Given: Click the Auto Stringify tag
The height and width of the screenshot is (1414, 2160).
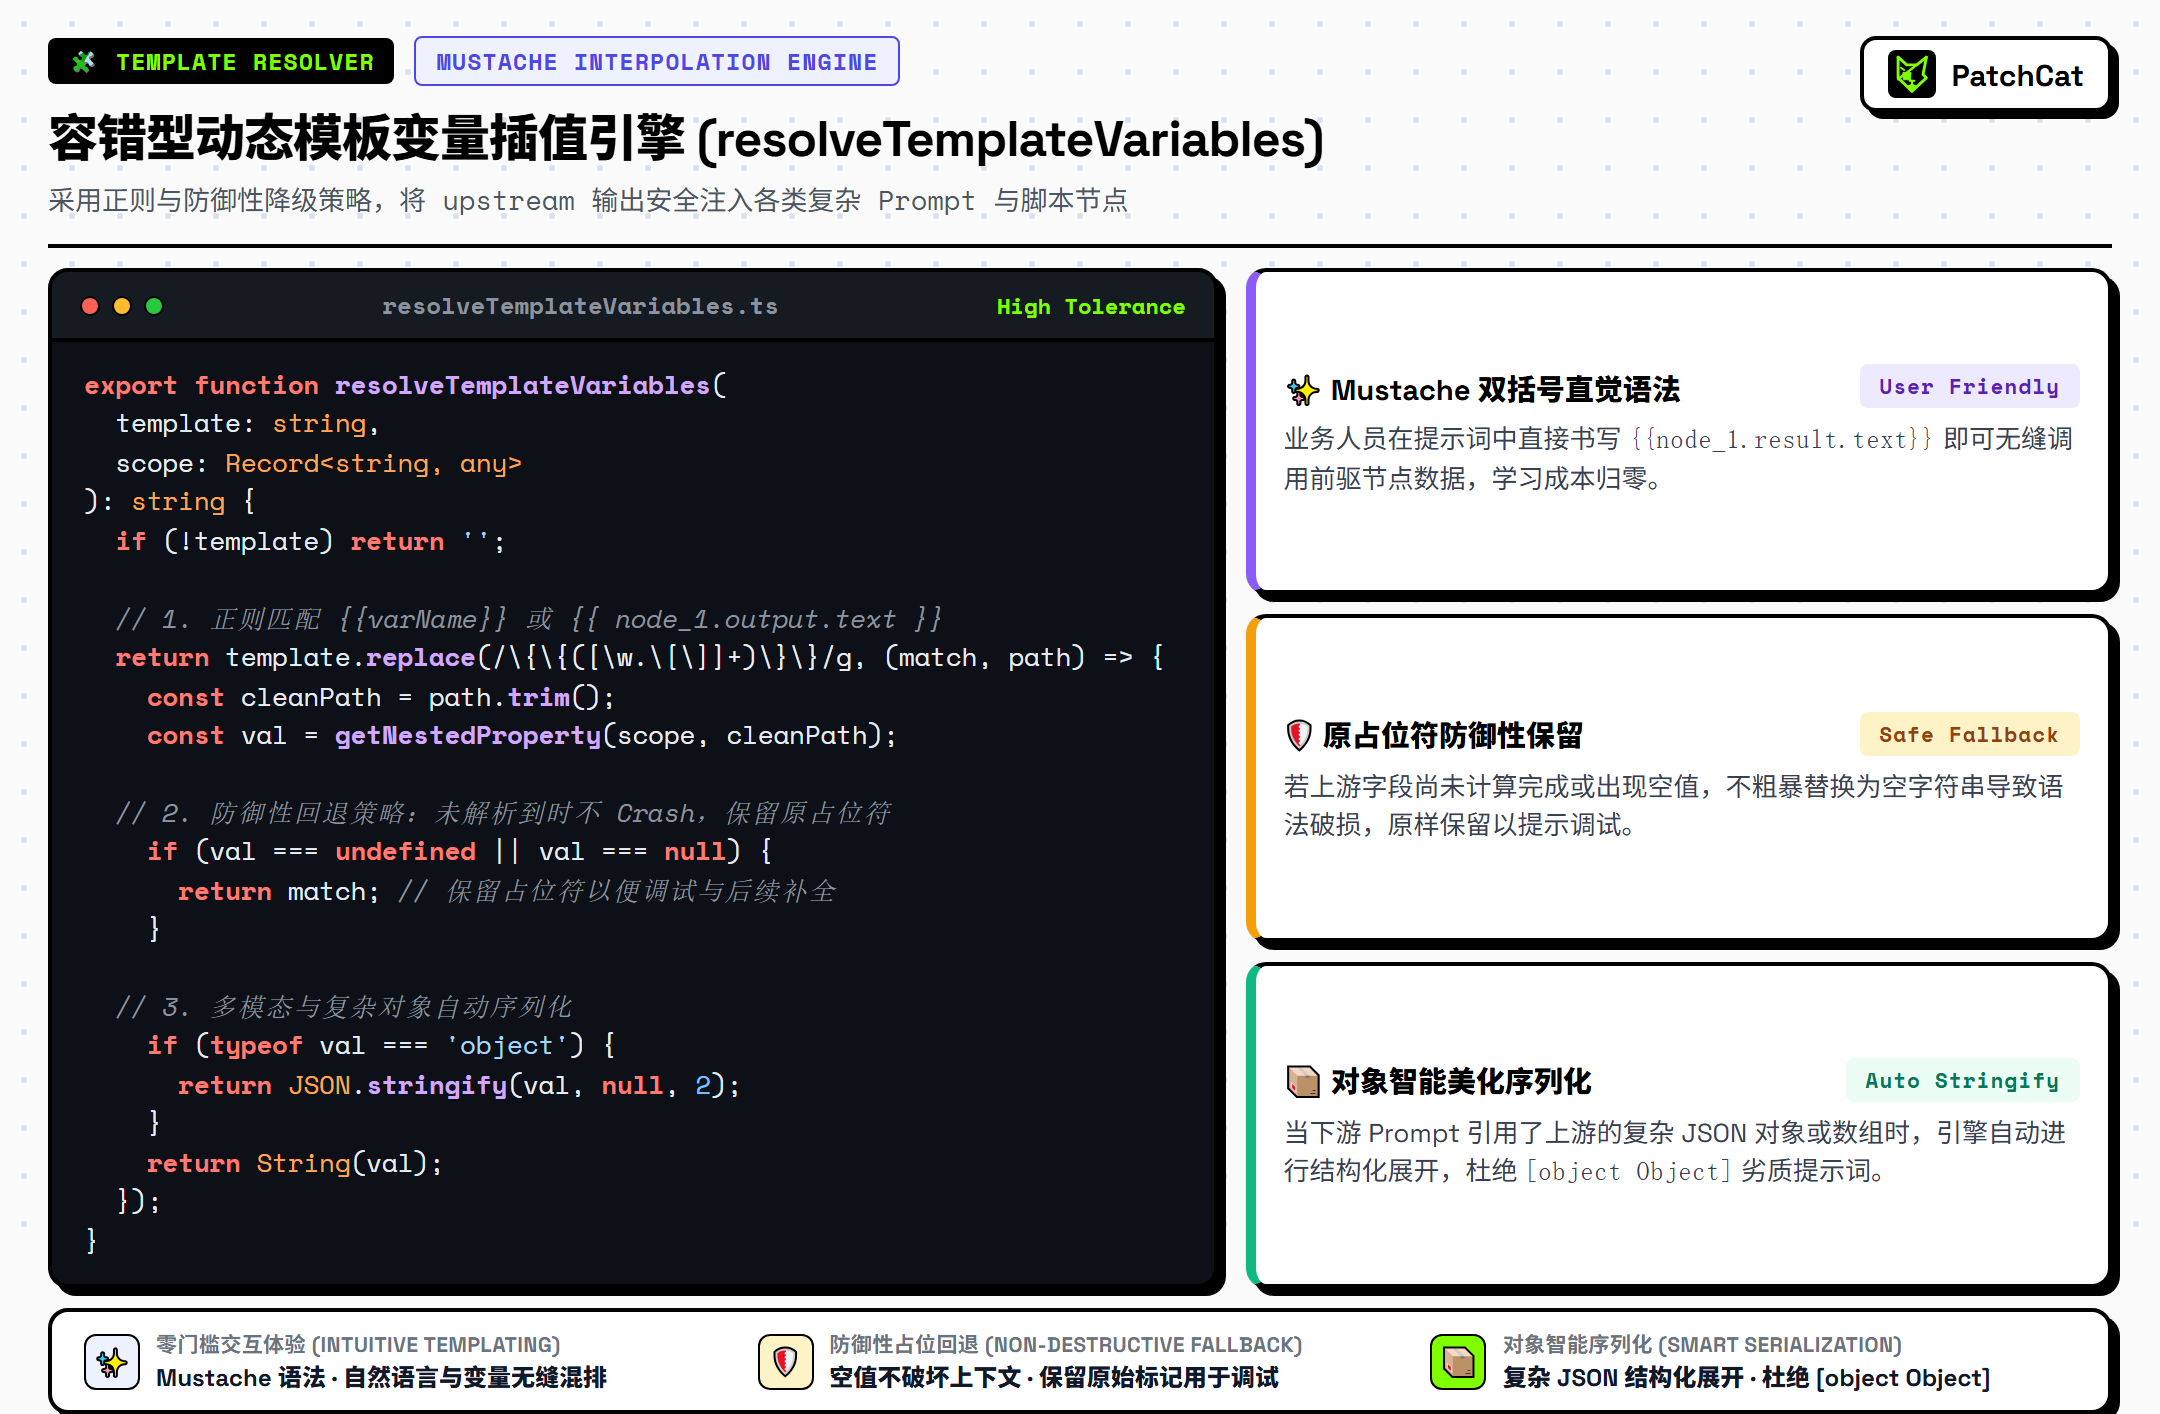Looking at the screenshot, I should pos(1962,1081).
